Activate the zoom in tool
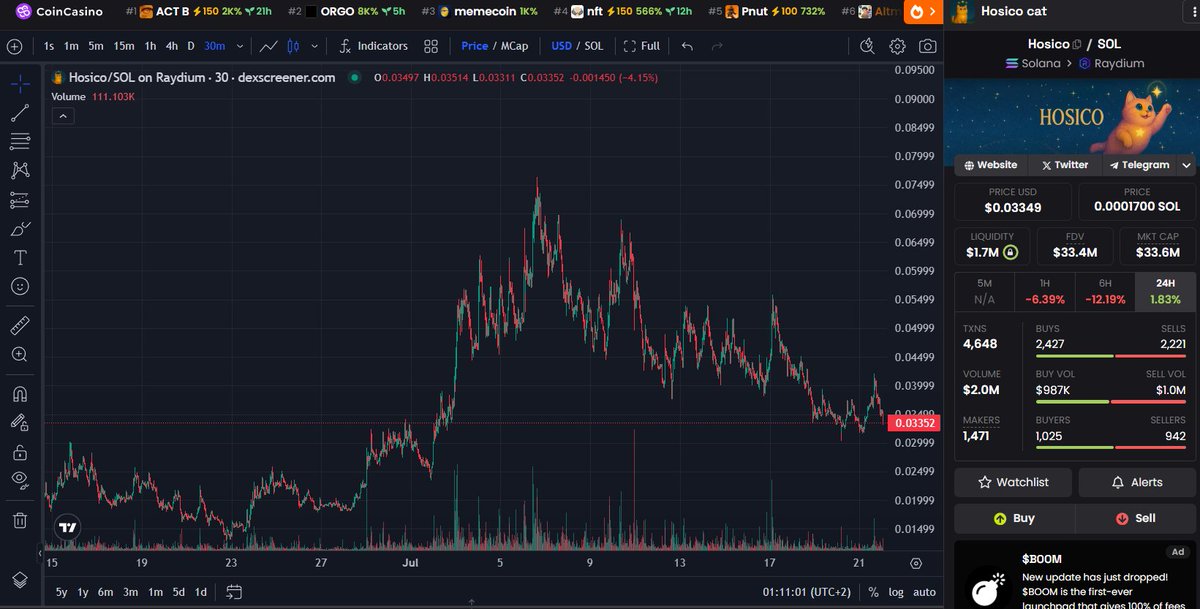The image size is (1200, 609). pyautogui.click(x=19, y=354)
